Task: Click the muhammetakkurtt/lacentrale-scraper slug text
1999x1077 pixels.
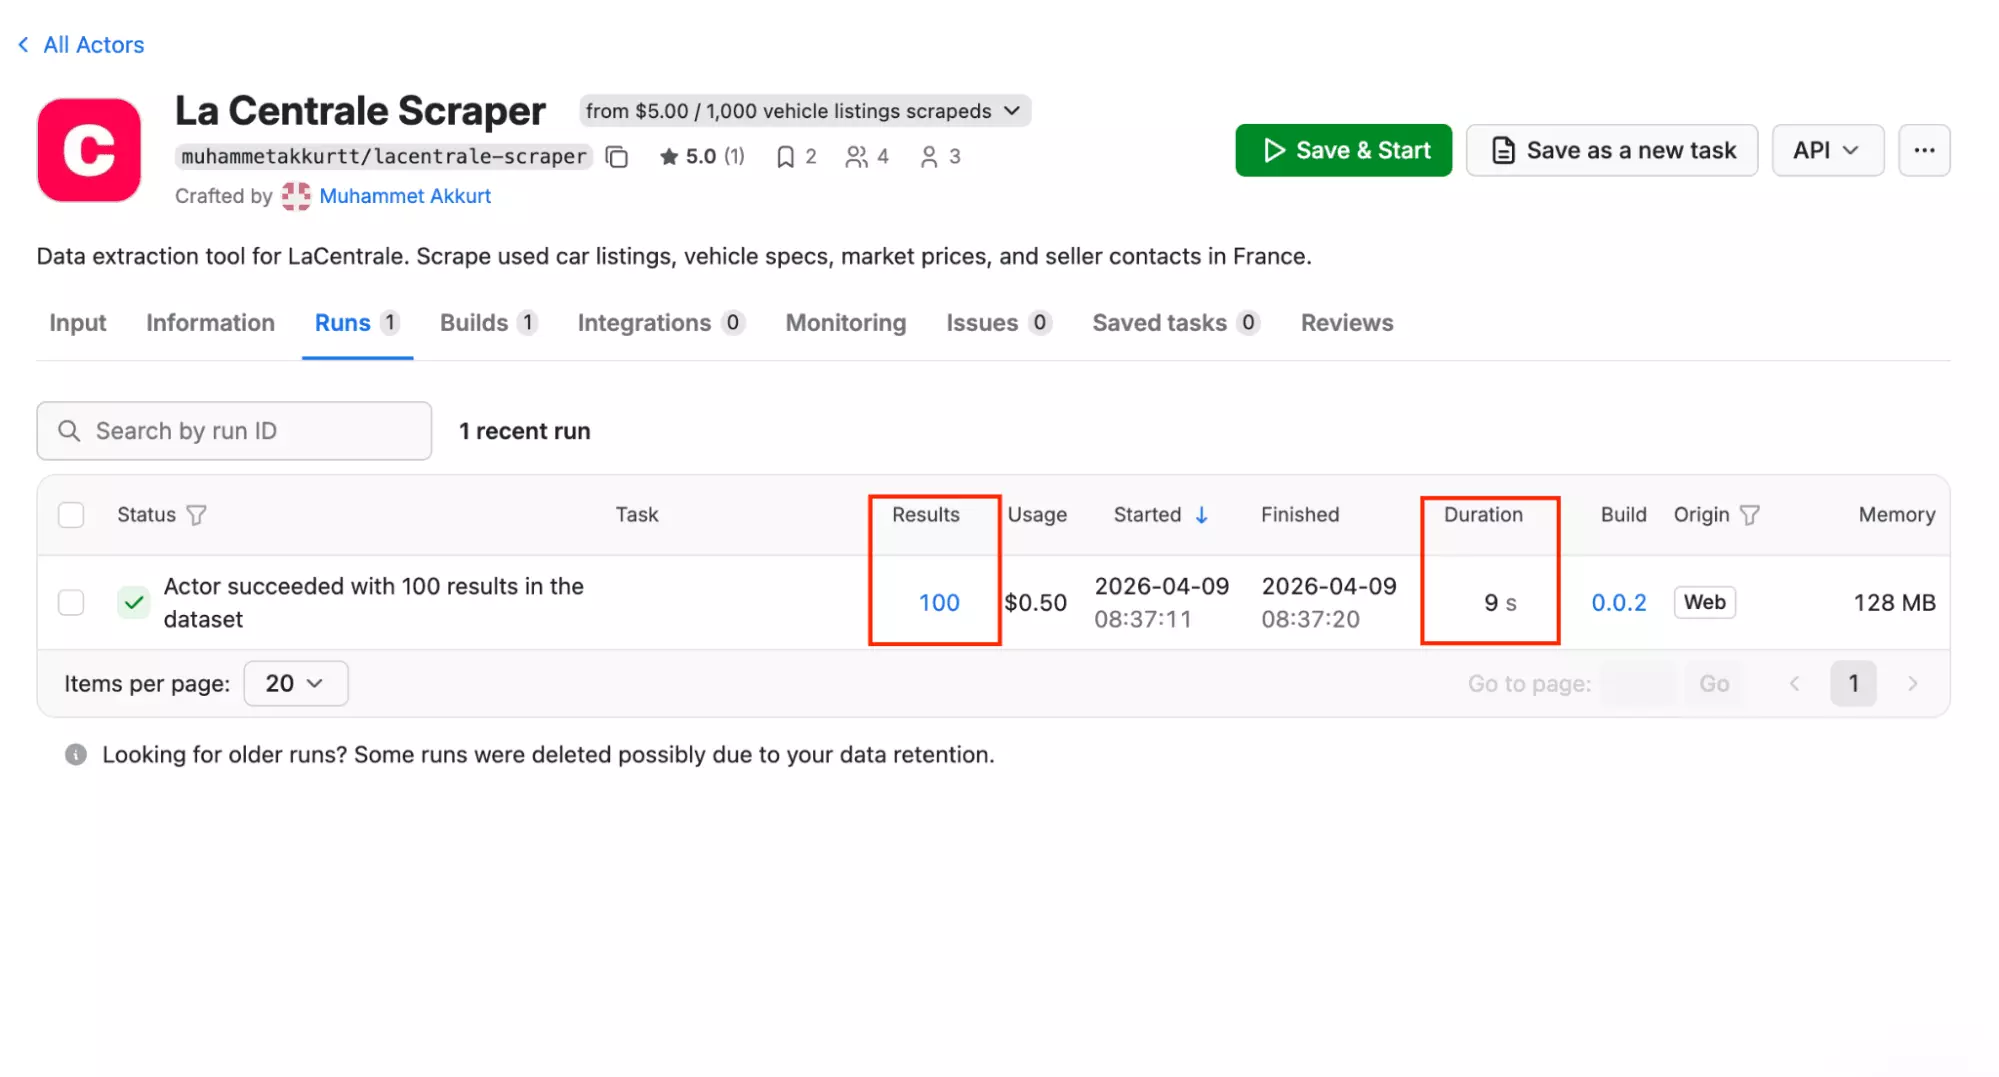Action: tap(384, 157)
